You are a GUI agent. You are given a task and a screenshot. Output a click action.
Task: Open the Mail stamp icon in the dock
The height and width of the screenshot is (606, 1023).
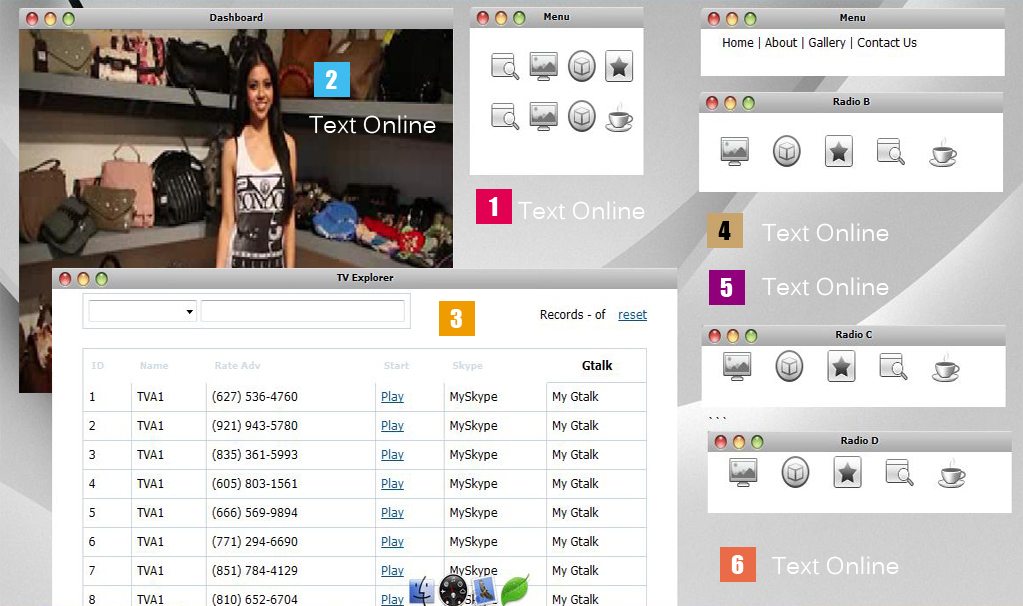pyautogui.click(x=483, y=591)
